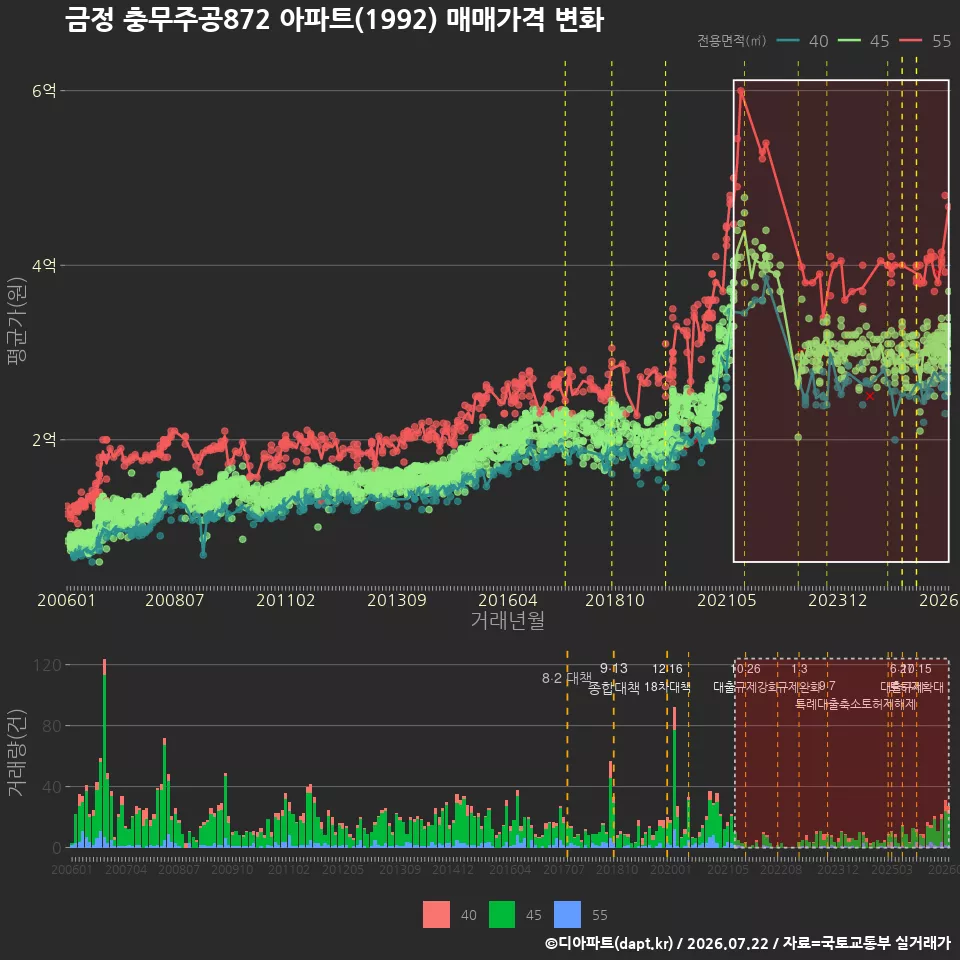960x960 pixels.
Task: Click the '10.26' policy date annotation
Action: [746, 669]
